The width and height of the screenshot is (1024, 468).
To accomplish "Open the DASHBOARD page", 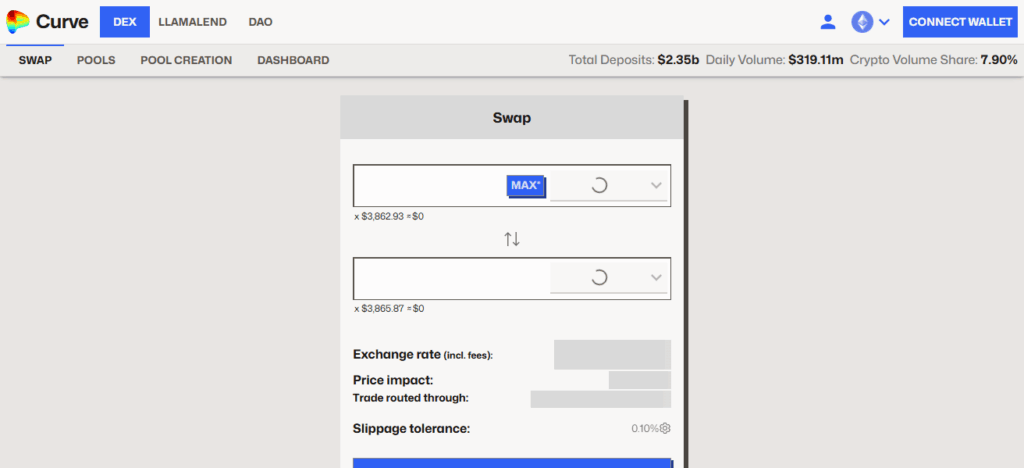I will click(293, 60).
